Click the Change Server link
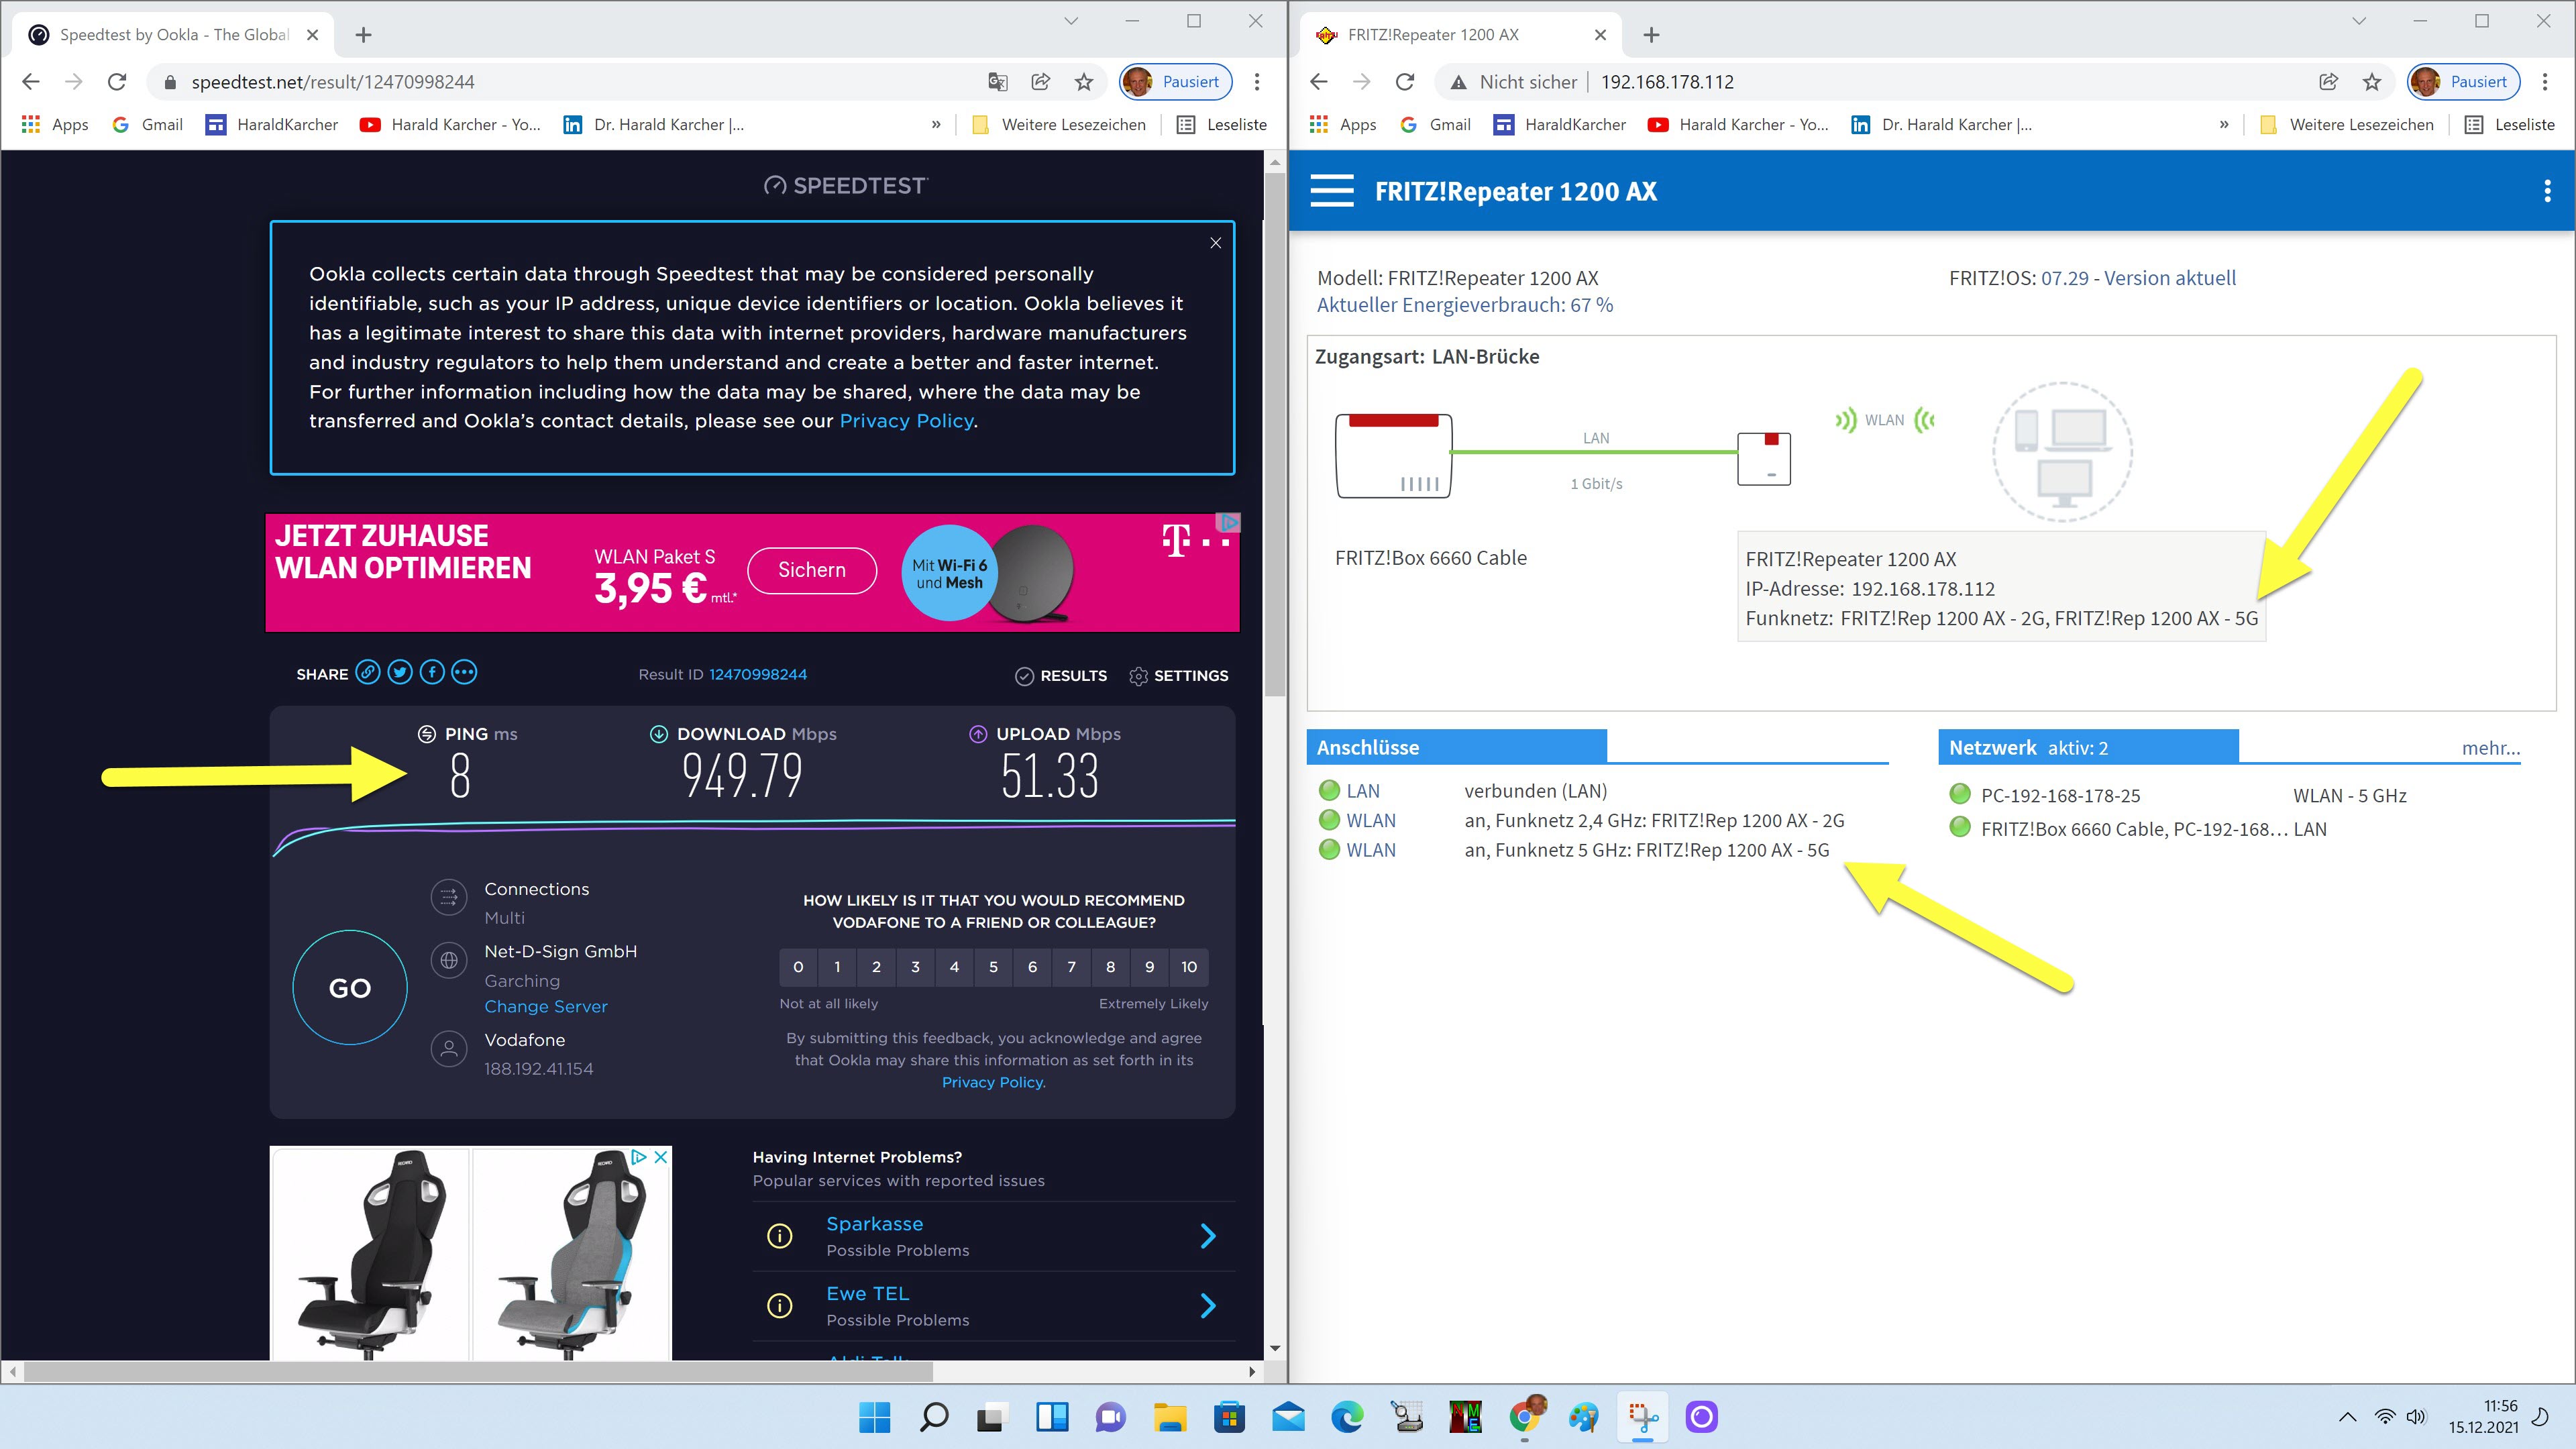2576x1449 pixels. coord(545,1007)
